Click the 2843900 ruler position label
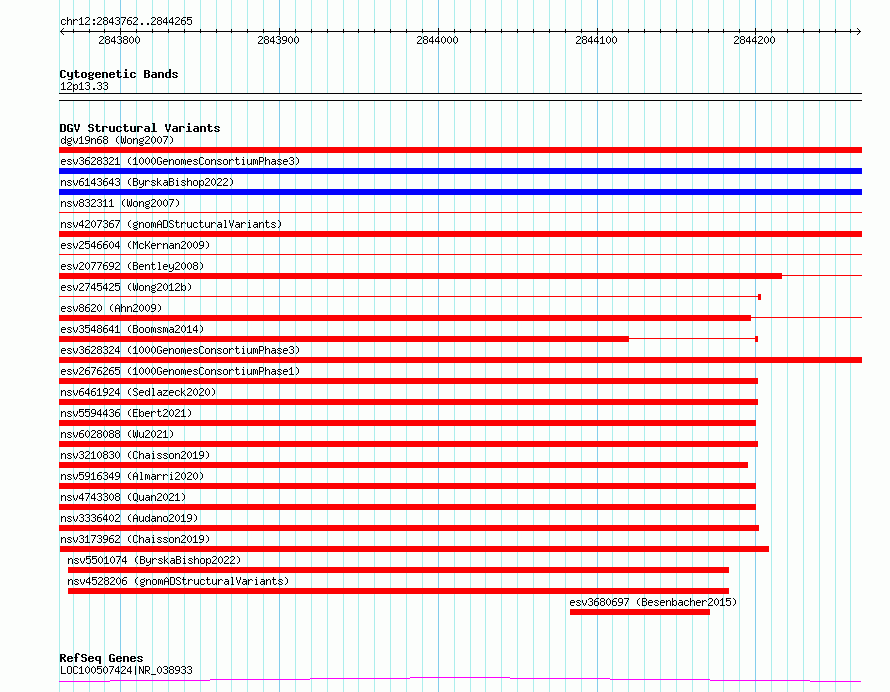The height and width of the screenshot is (692, 890). click(x=278, y=40)
